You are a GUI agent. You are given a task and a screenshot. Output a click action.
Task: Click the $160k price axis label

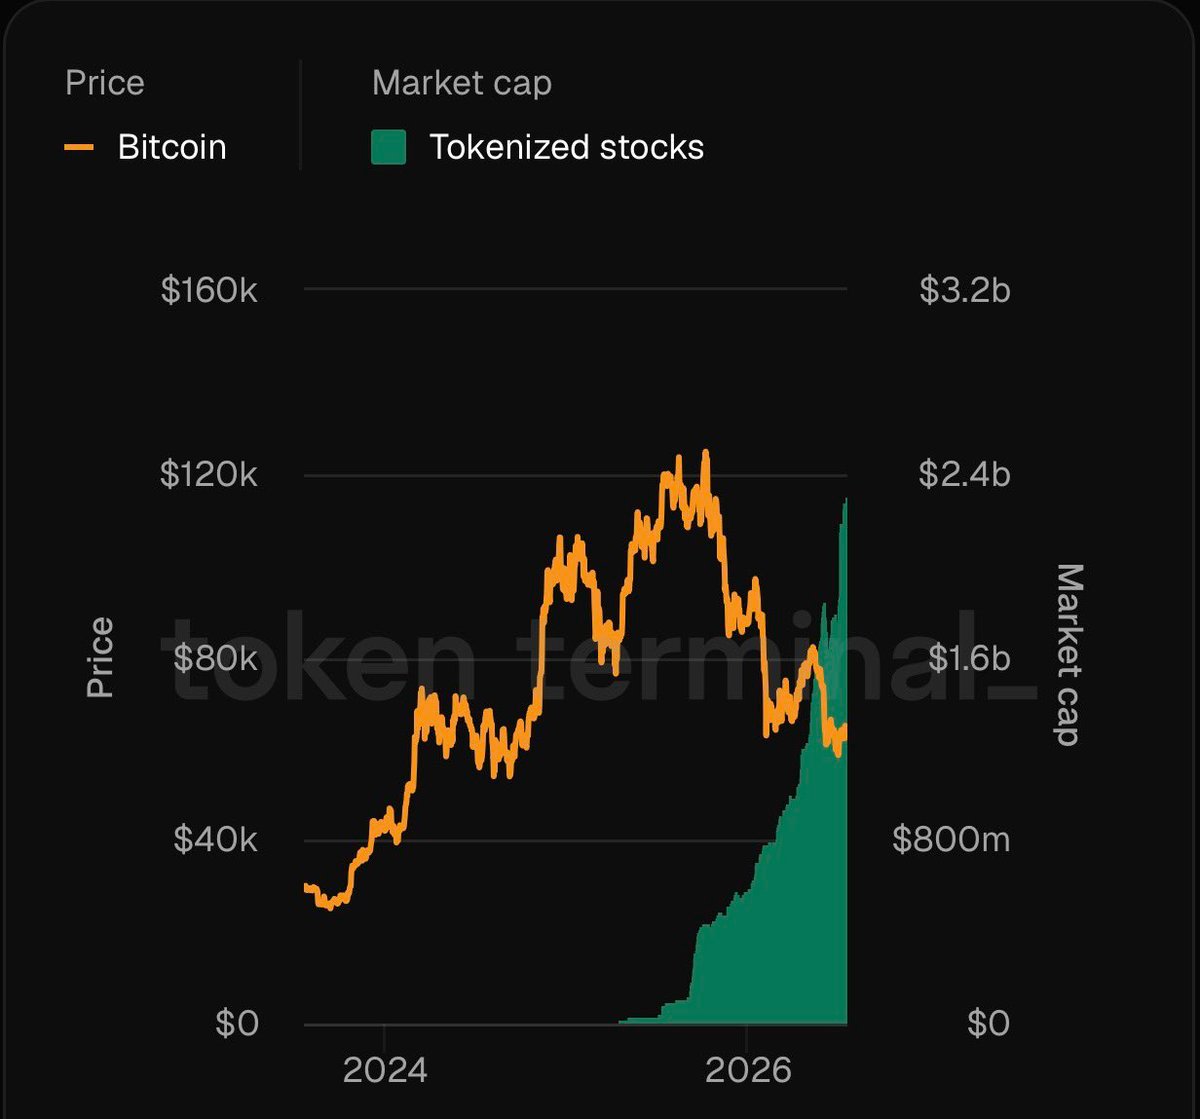(x=209, y=290)
